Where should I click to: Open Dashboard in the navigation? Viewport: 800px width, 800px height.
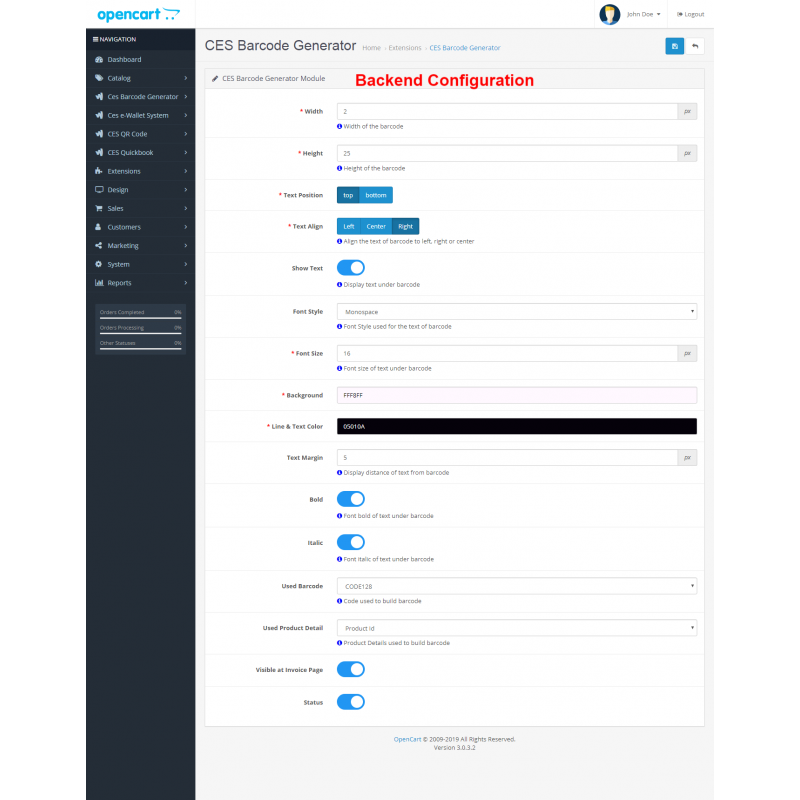pos(140,60)
